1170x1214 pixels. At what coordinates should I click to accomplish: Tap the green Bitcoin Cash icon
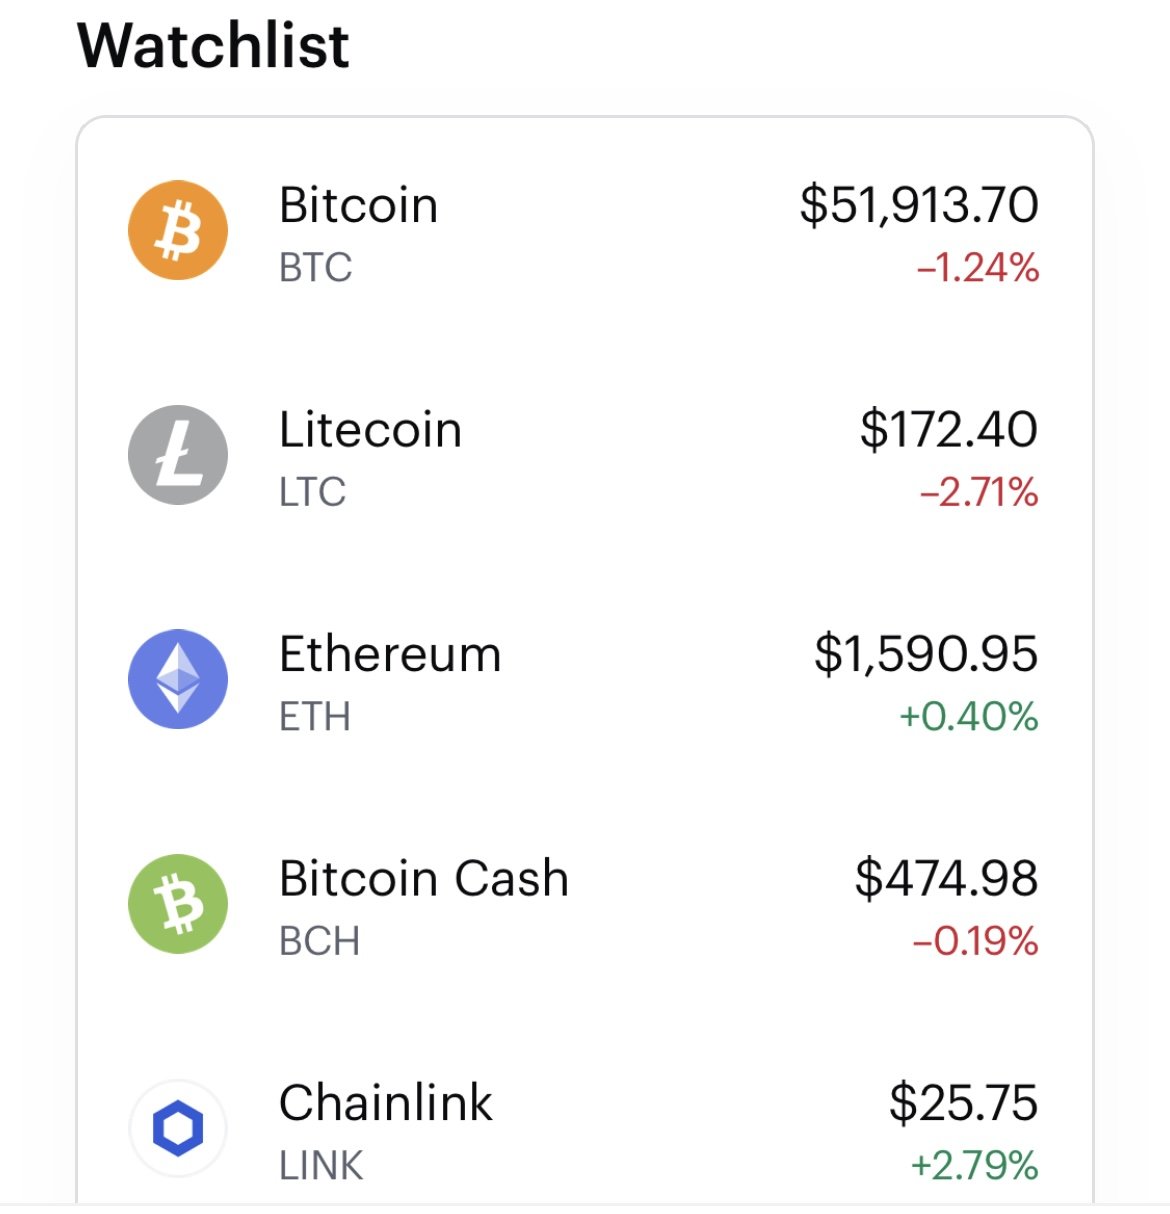click(178, 904)
